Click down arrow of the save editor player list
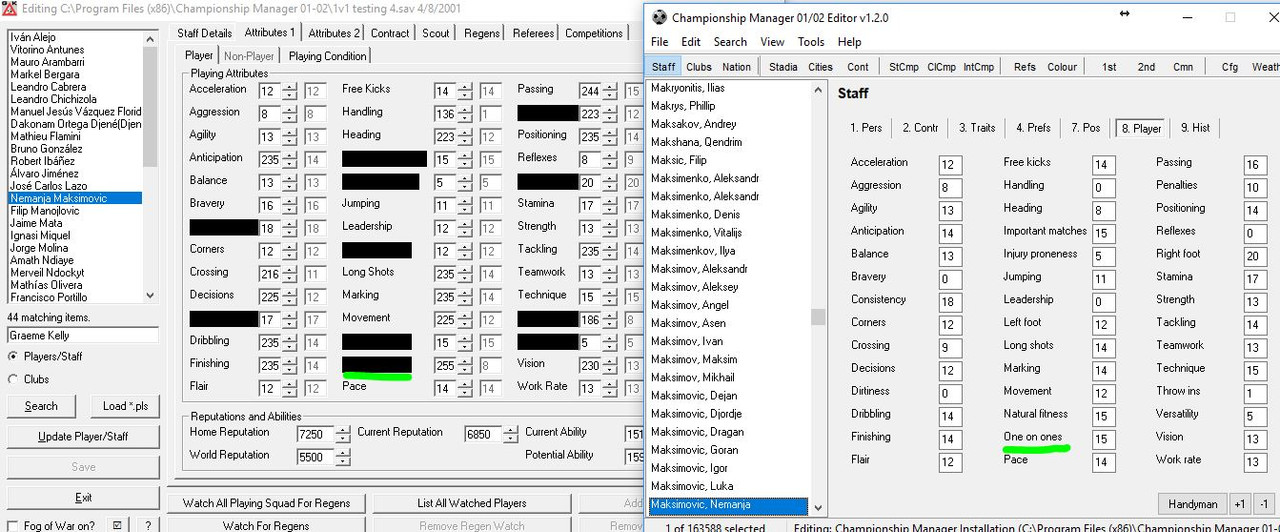 pos(150,296)
